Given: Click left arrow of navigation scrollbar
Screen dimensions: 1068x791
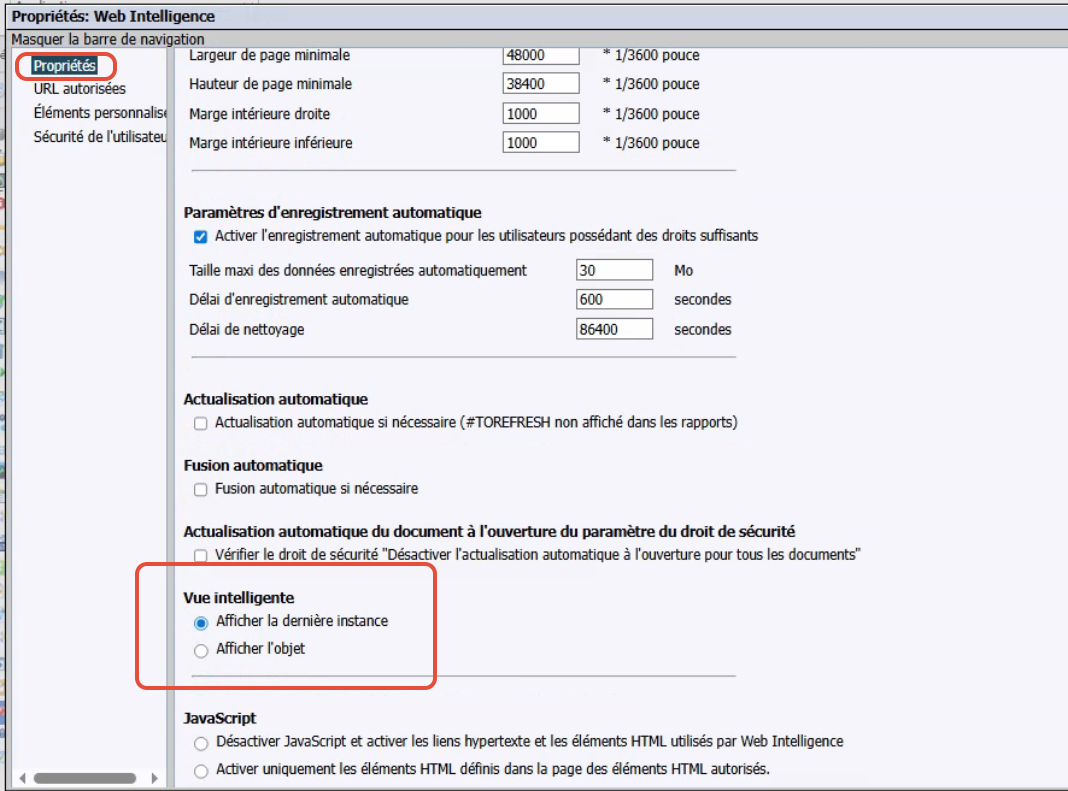Looking at the screenshot, I should 22,778.
